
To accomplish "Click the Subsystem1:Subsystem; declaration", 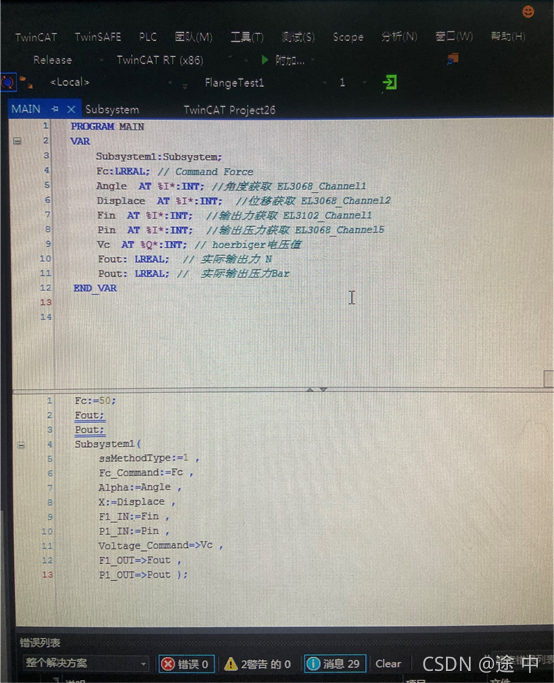I will 159,156.
